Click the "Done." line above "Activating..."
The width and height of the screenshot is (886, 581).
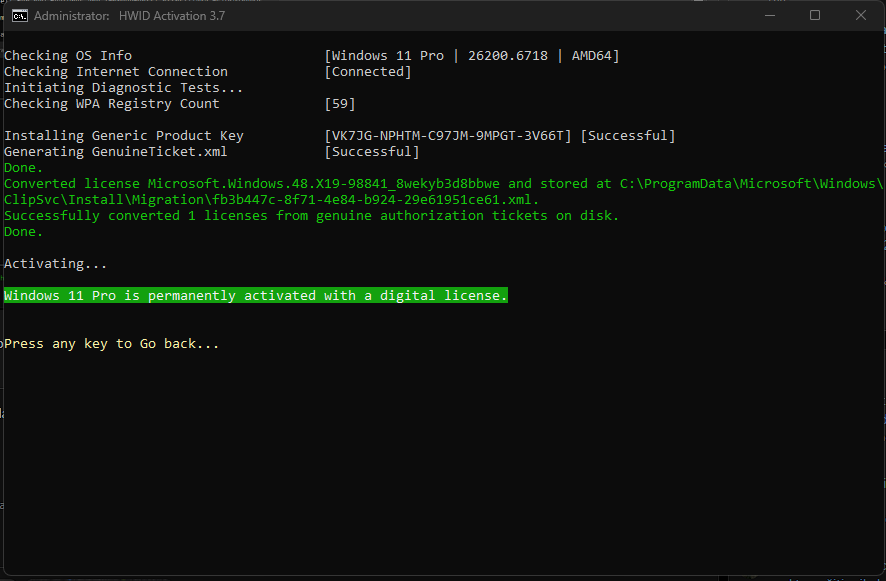click(23, 232)
